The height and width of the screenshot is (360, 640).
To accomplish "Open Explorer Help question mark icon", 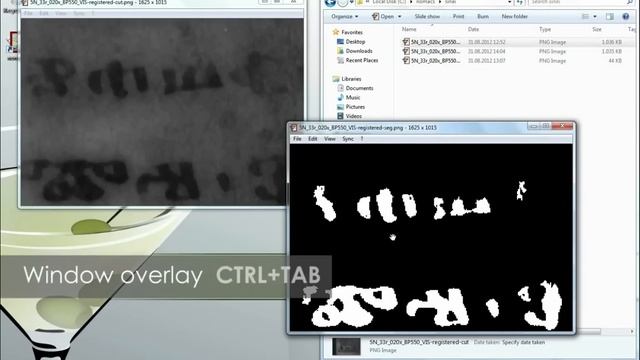I will pyautogui.click(x=626, y=16).
